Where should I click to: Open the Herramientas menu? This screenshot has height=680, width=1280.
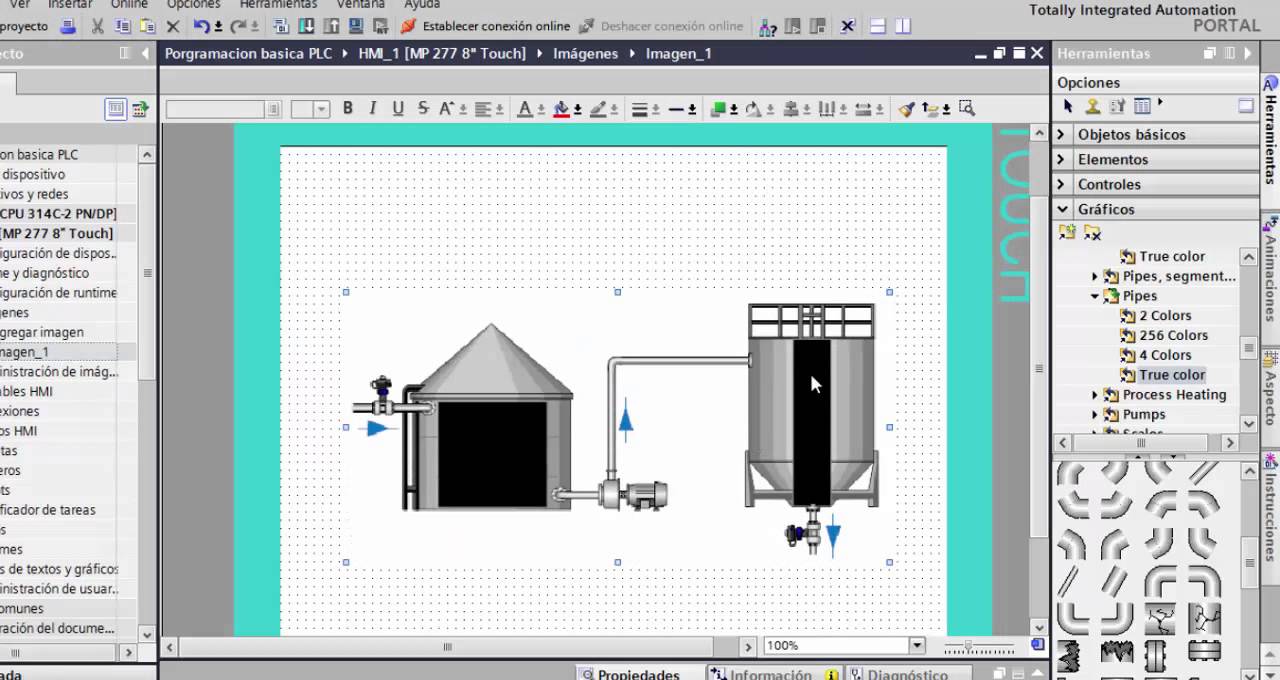pos(278,5)
